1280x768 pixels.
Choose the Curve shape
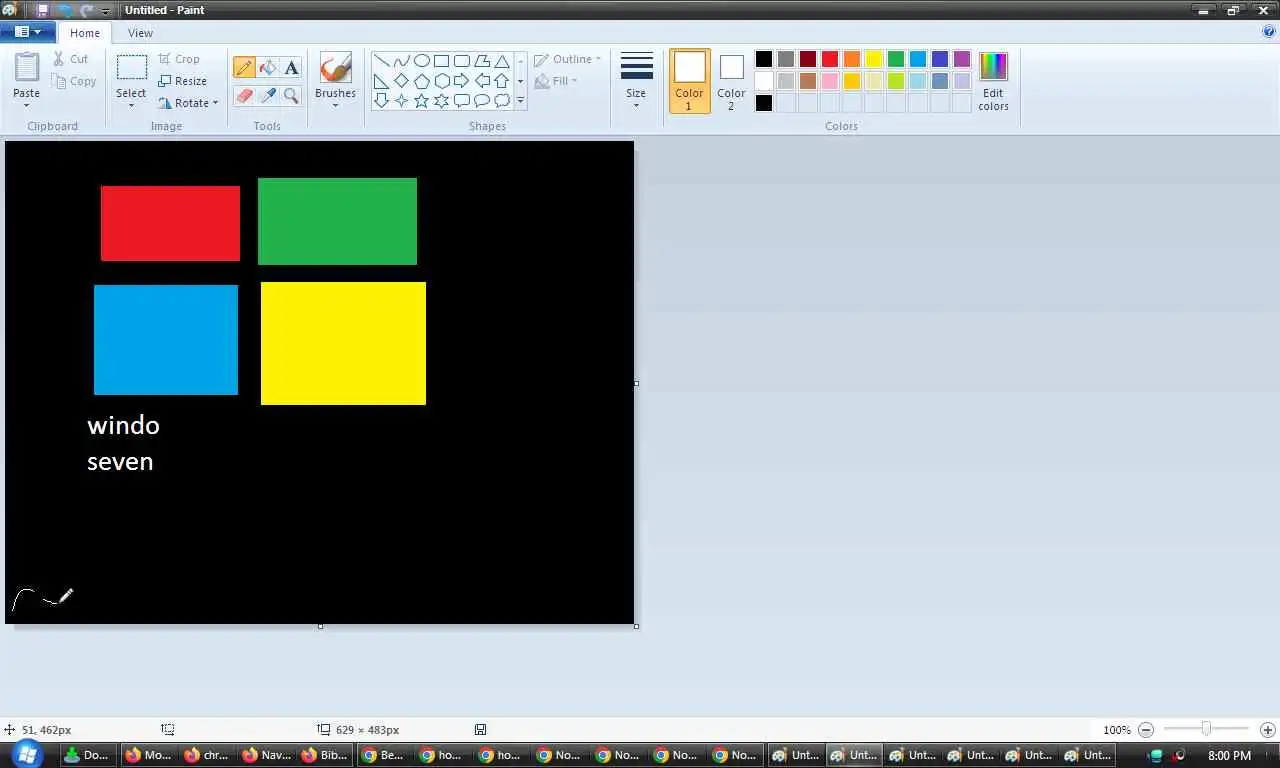(401, 61)
